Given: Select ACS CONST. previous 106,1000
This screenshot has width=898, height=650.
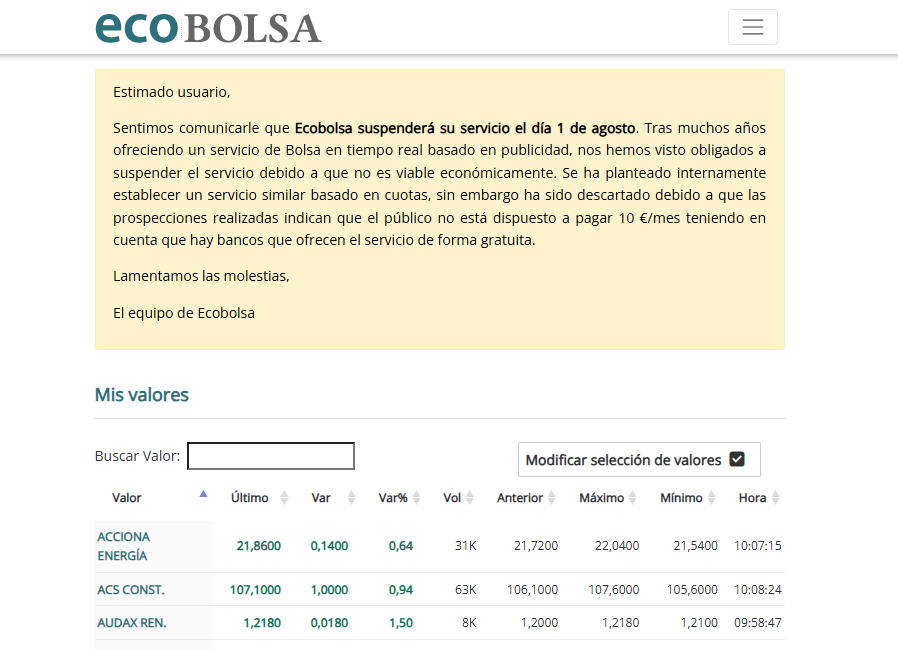Looking at the screenshot, I should click(x=533, y=590).
